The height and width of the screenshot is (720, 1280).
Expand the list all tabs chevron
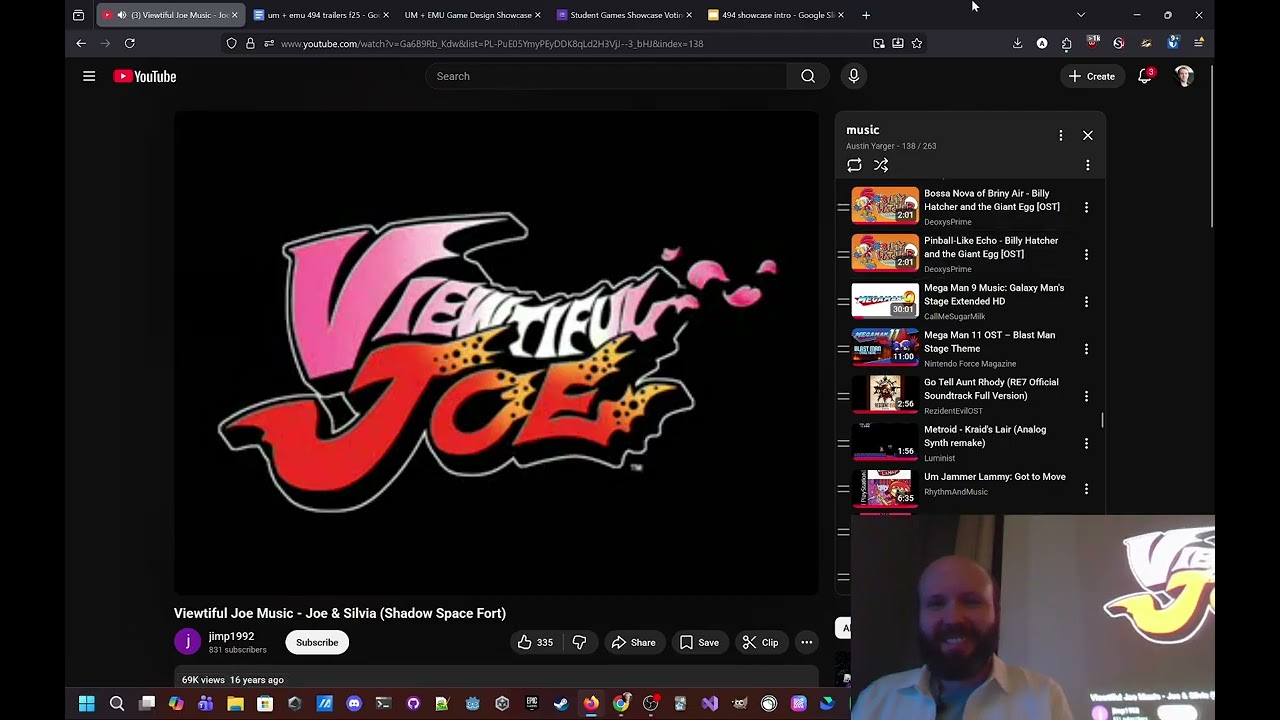coord(1081,15)
